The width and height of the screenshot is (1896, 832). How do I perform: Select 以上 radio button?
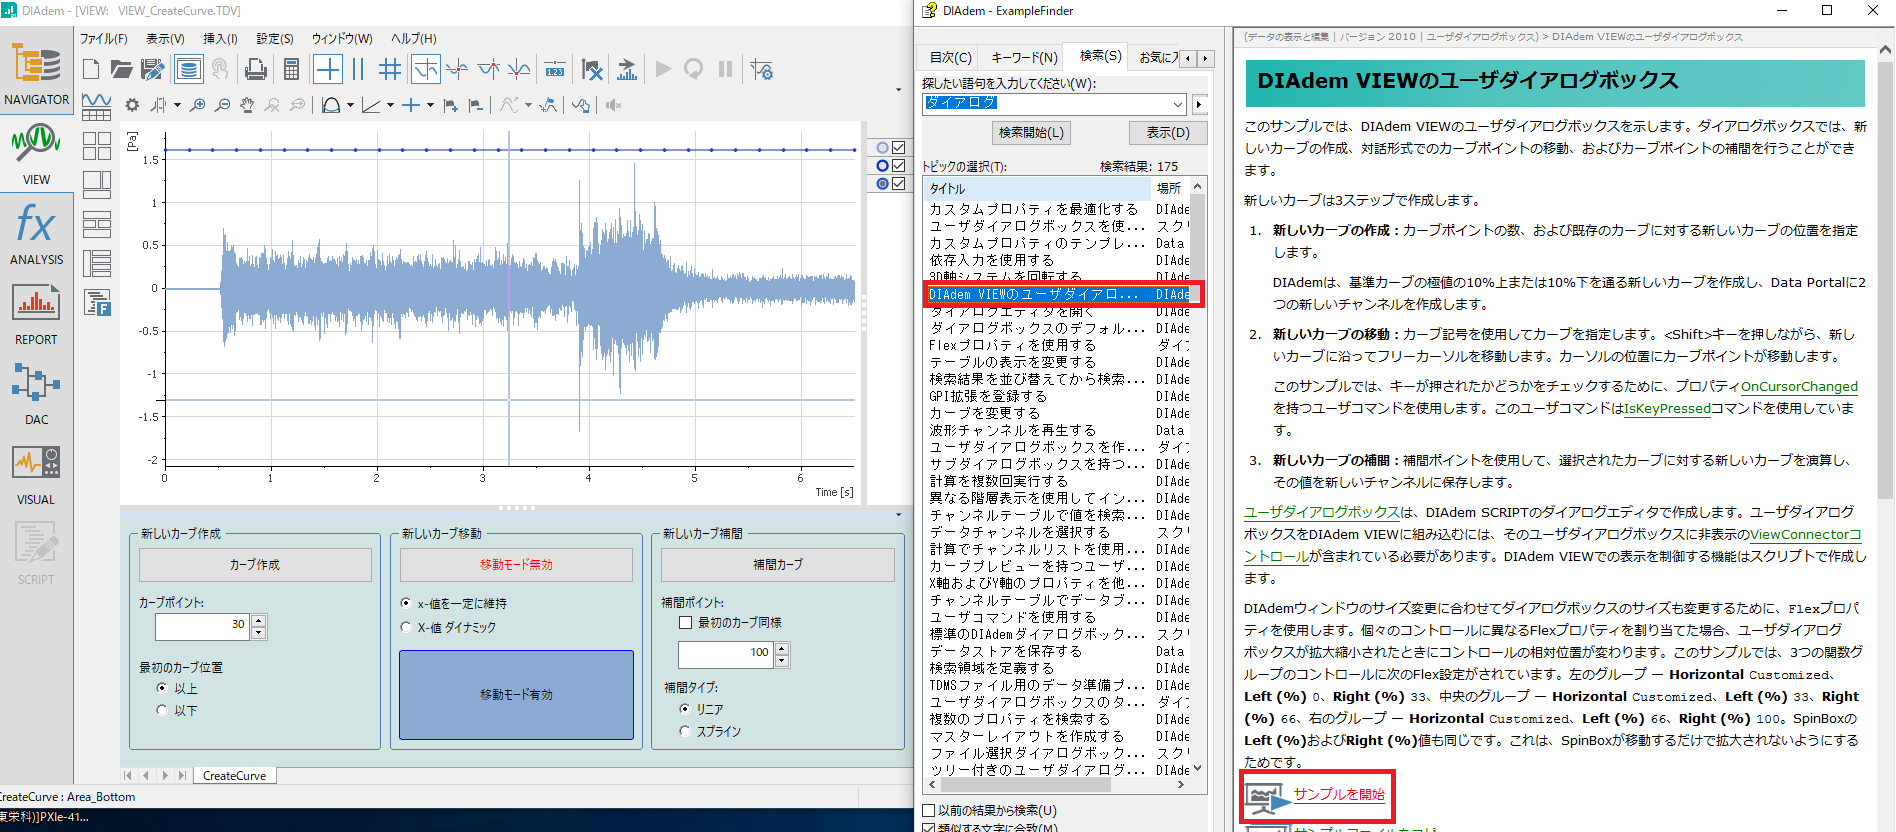[162, 688]
